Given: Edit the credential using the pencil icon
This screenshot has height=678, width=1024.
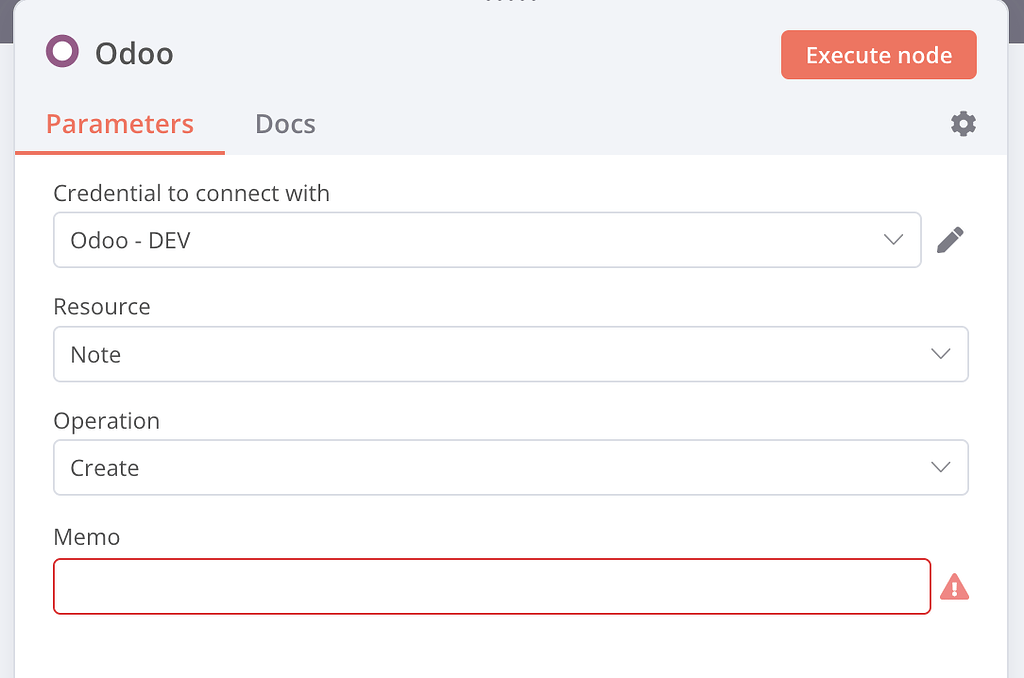Looking at the screenshot, I should pyautogui.click(x=950, y=239).
